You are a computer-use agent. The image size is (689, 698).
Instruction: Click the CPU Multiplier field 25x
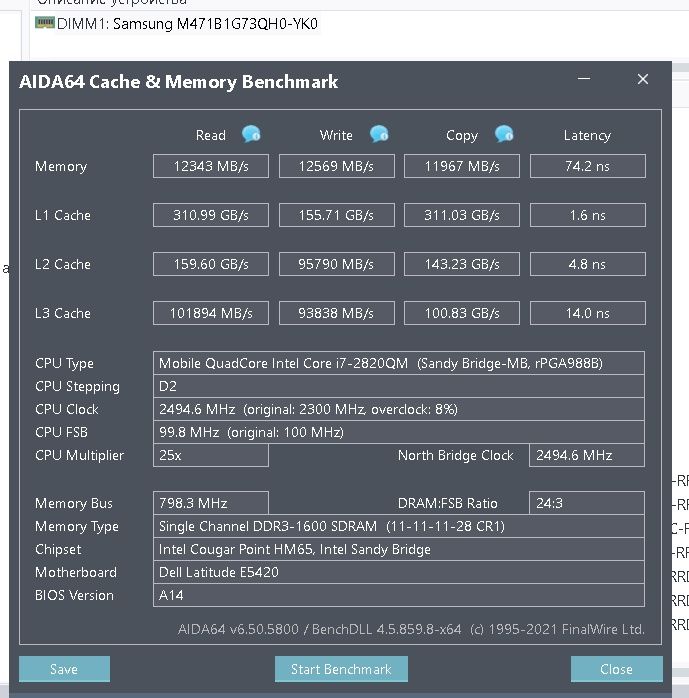(x=211, y=455)
